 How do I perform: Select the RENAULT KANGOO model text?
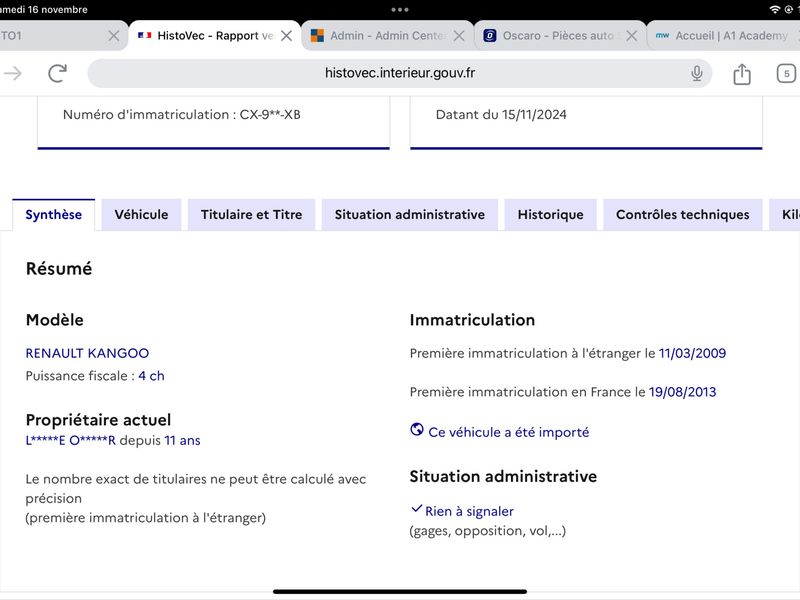87,353
